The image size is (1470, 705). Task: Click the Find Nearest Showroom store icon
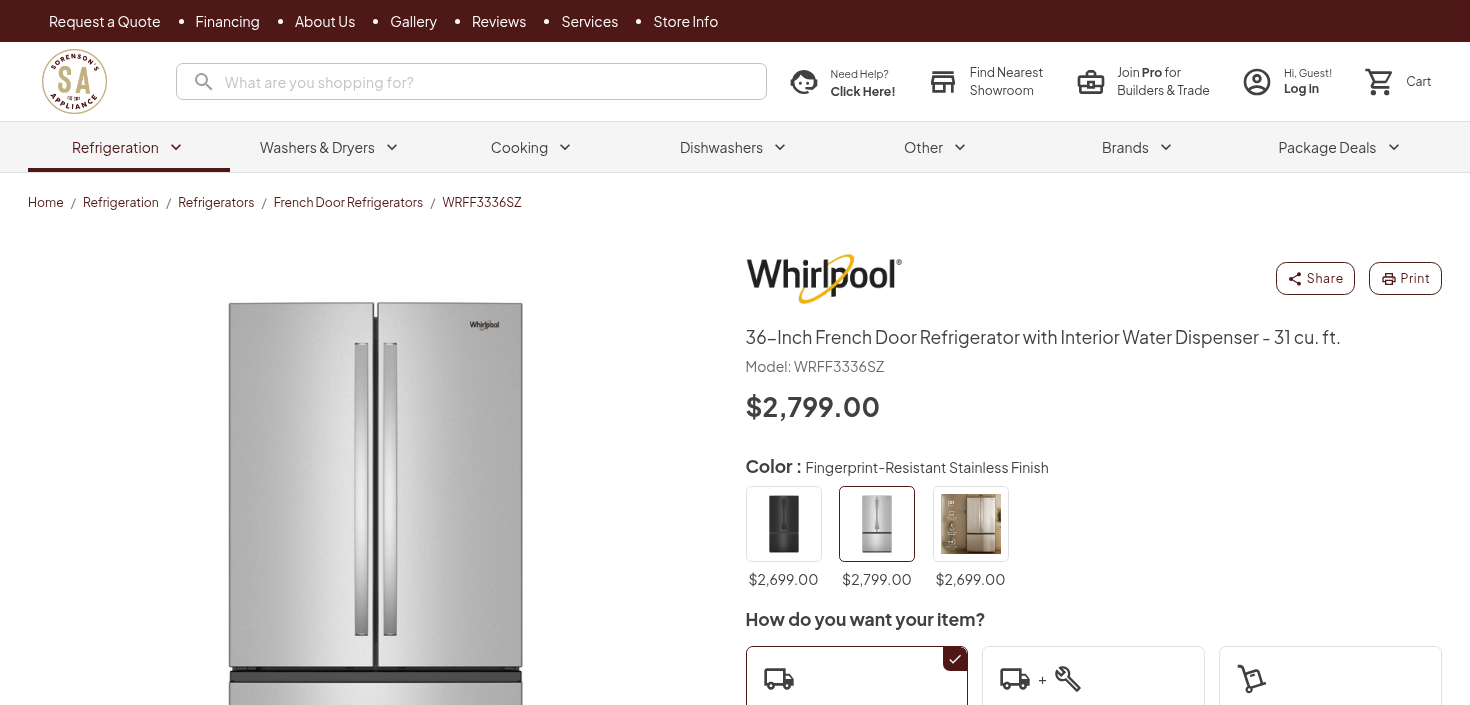click(x=943, y=82)
